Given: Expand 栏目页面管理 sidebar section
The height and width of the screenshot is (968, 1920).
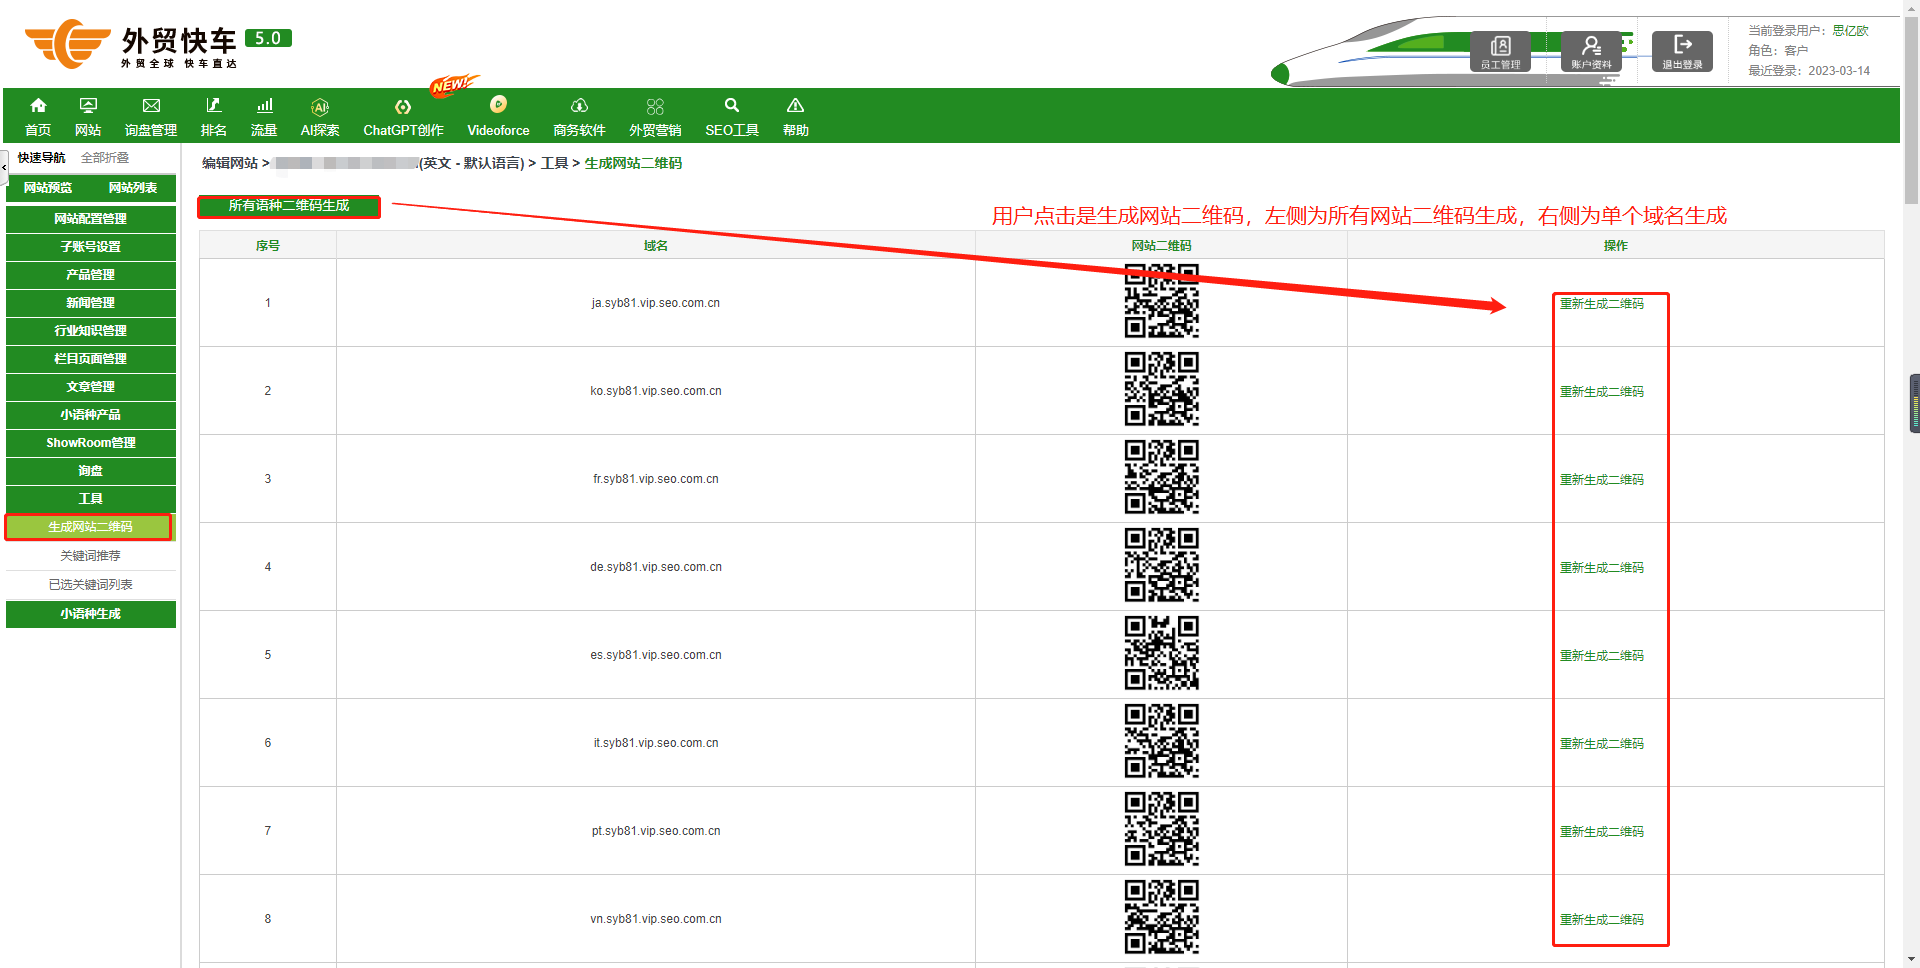Looking at the screenshot, I should click(x=91, y=358).
